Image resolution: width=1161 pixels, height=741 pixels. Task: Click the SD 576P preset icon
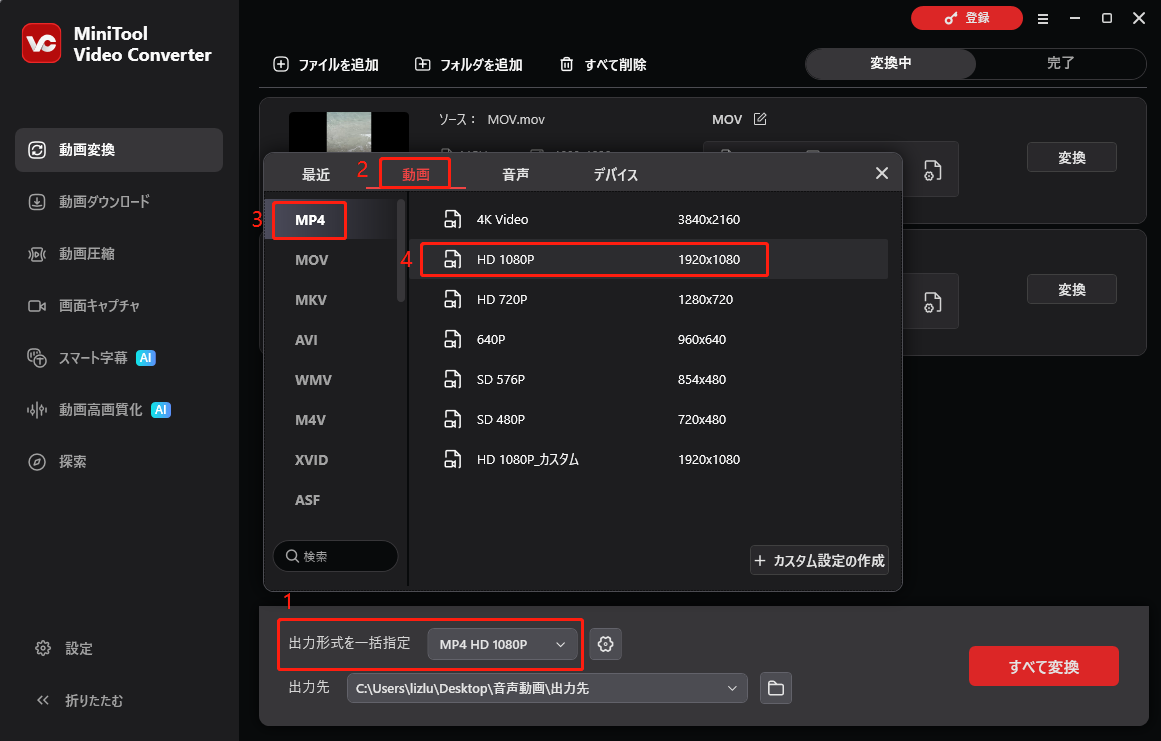point(452,379)
